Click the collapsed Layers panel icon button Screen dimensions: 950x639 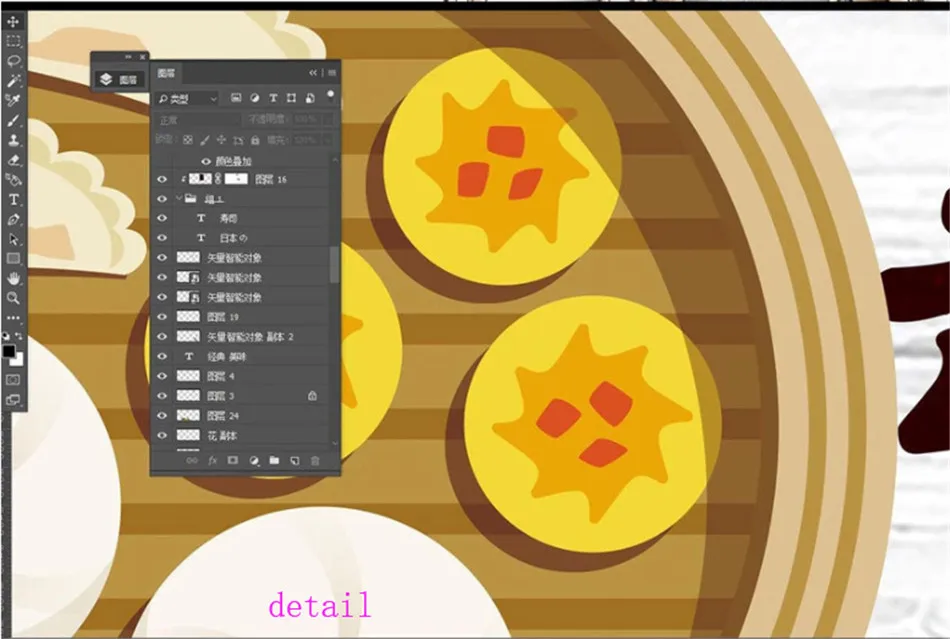[x=119, y=79]
